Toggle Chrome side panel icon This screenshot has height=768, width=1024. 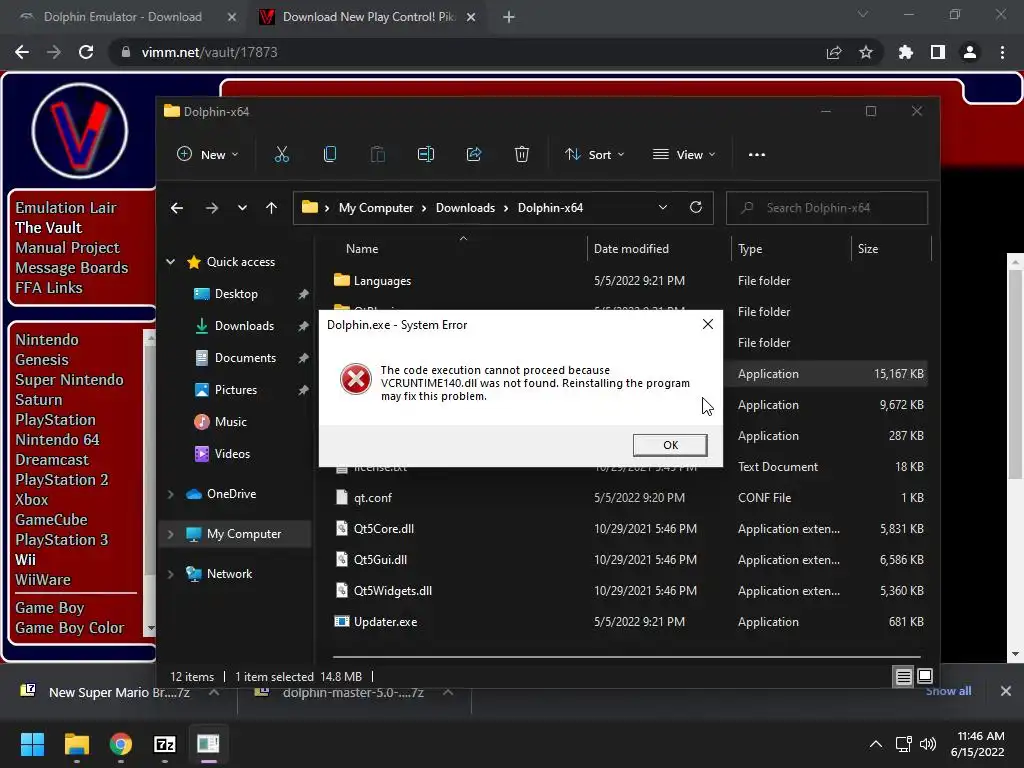938,52
